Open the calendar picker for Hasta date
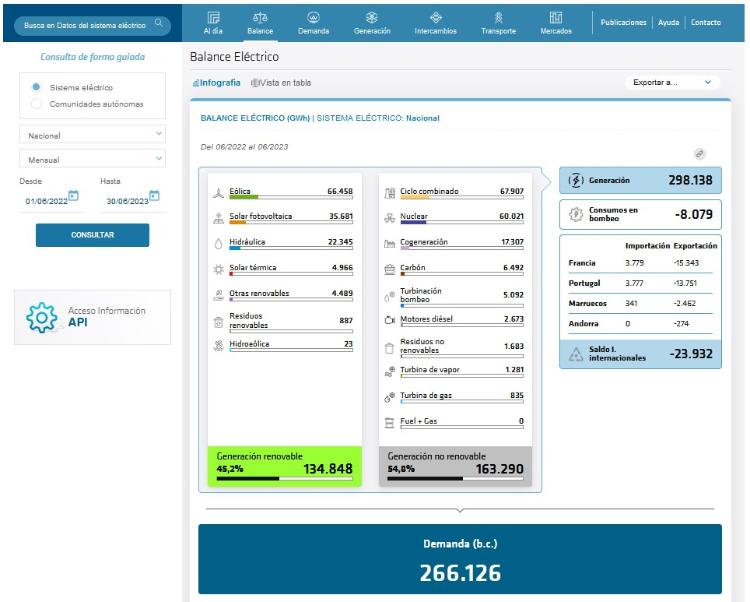 point(154,195)
